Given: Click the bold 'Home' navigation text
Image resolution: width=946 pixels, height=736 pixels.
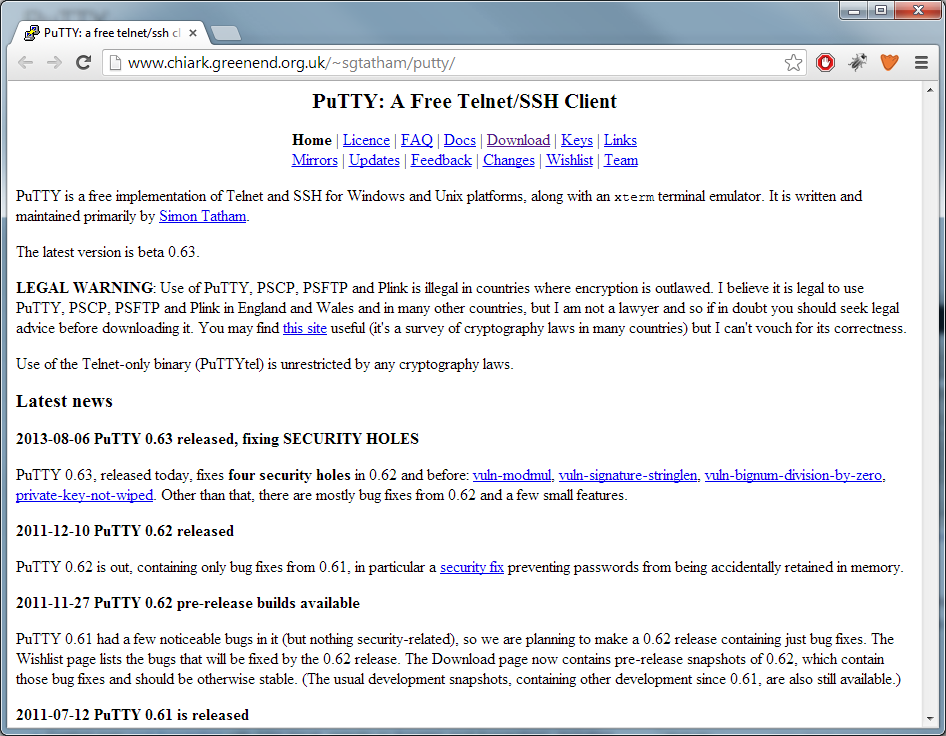Looking at the screenshot, I should pyautogui.click(x=312, y=140).
